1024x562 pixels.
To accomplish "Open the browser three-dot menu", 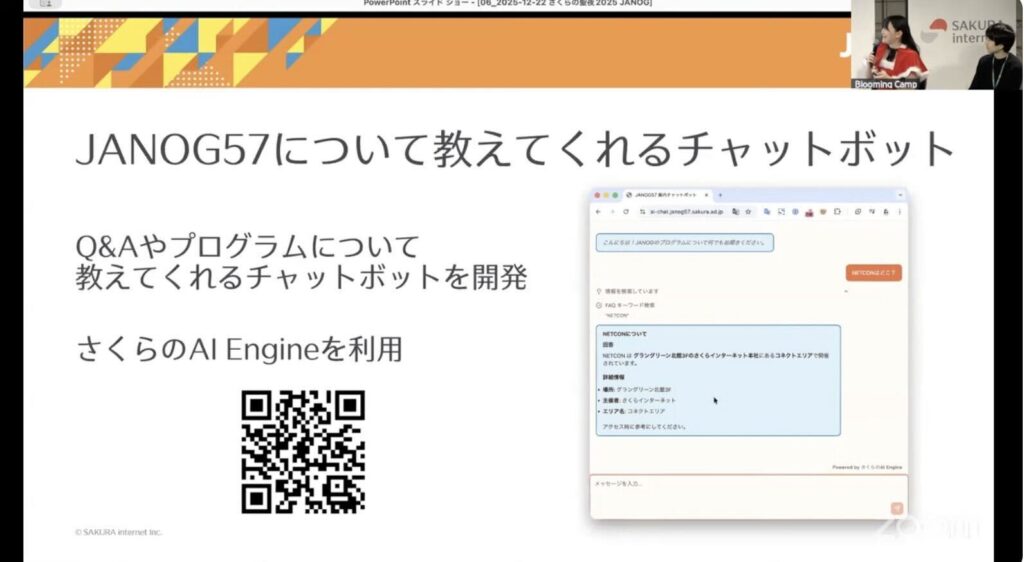I will coord(899,212).
